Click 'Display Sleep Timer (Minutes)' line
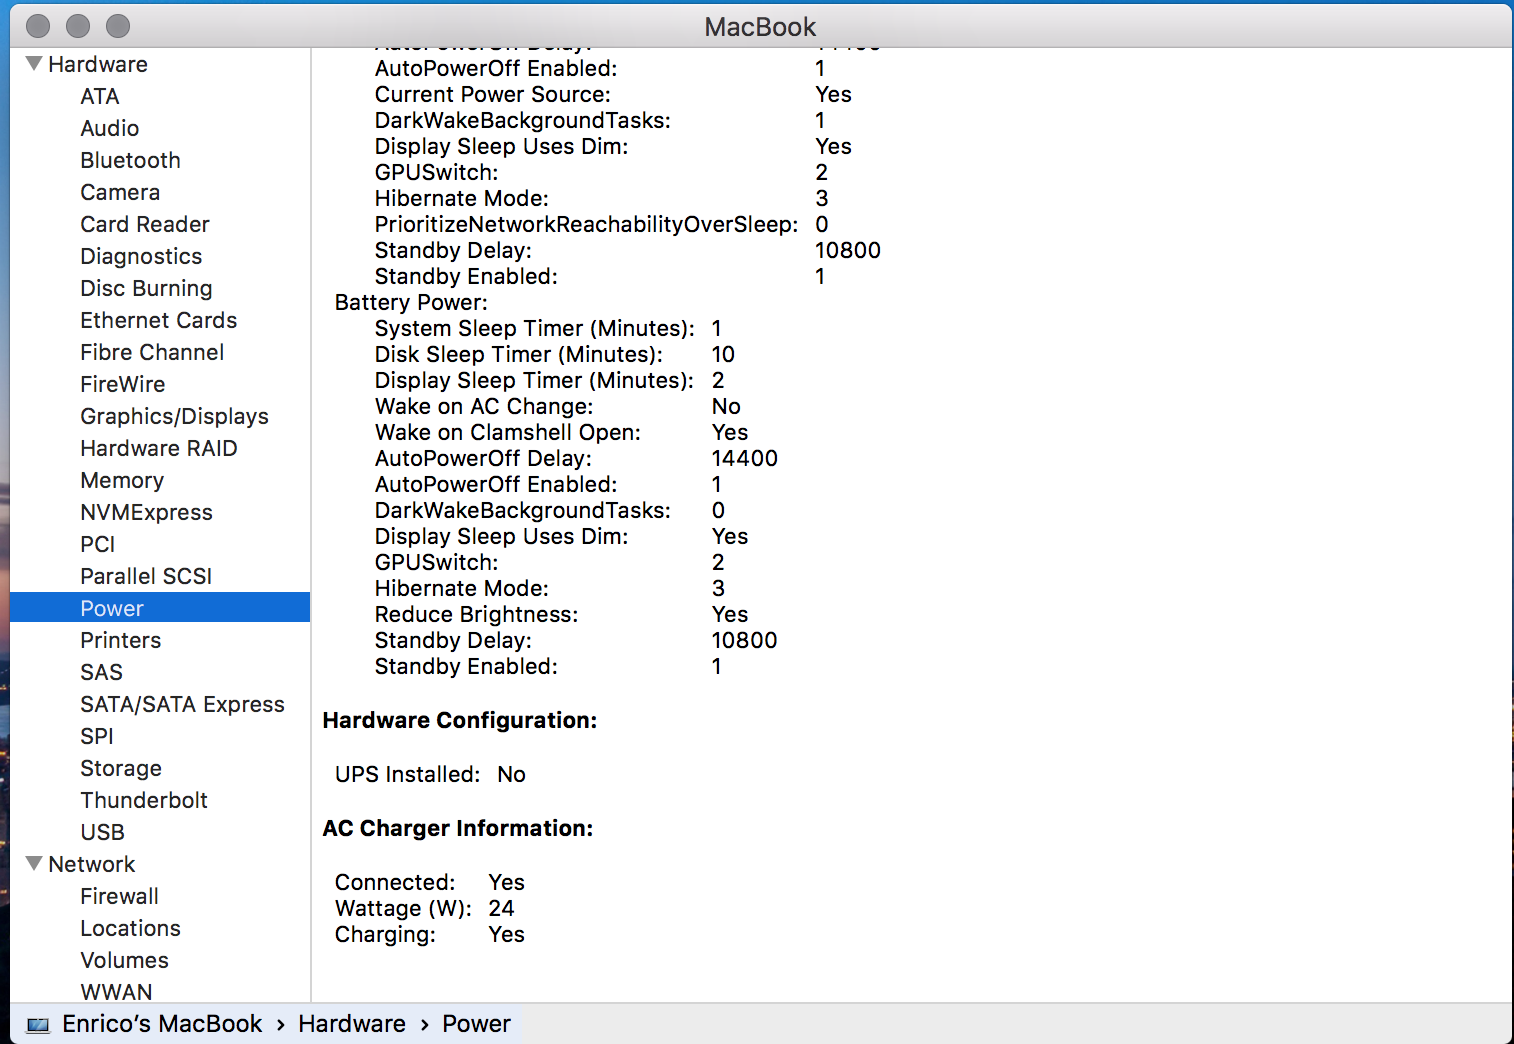Screen dimensions: 1514x1044 click(550, 381)
